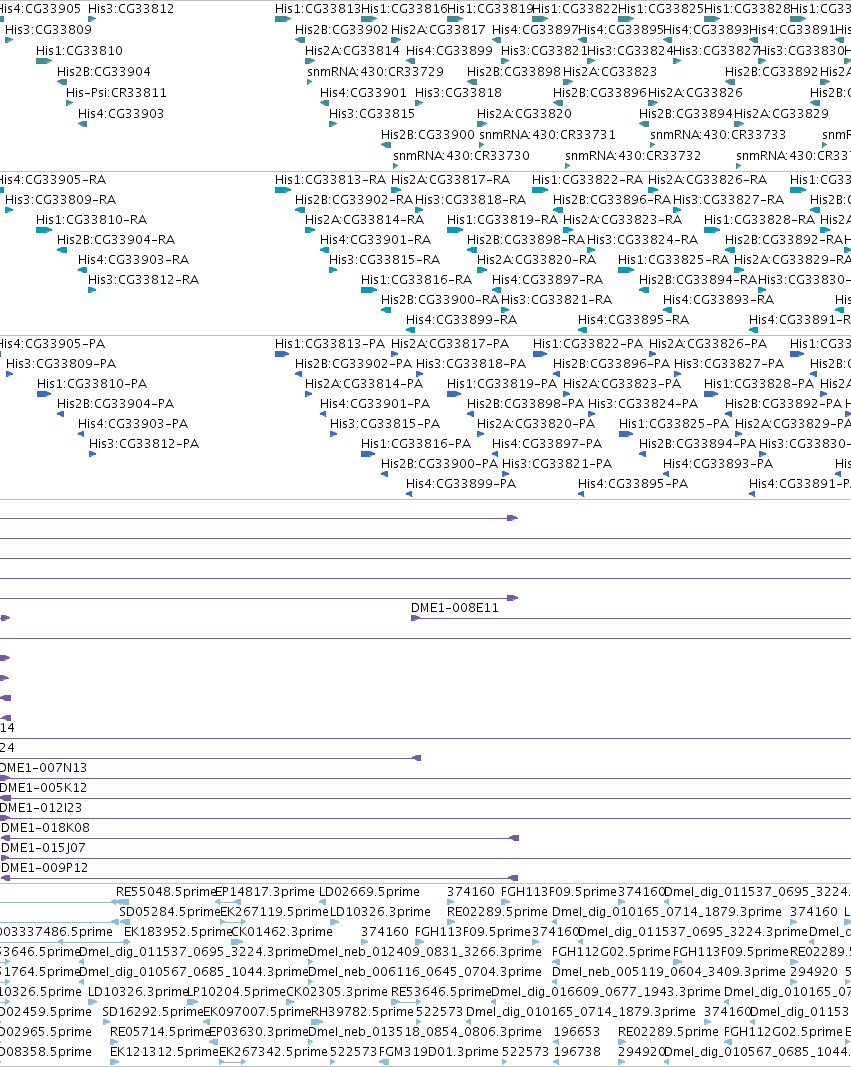The width and height of the screenshot is (851, 1067).
Task: Open EST RH39782.5prime label
Action: tap(363, 1012)
